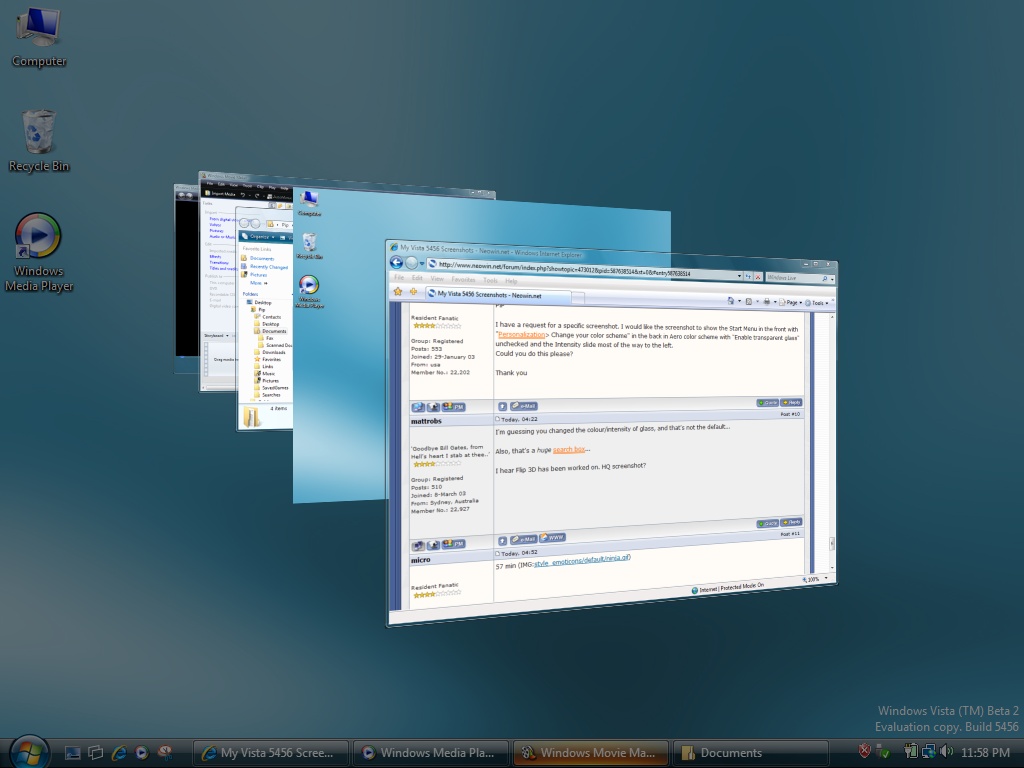This screenshot has width=1024, height=768.
Task: Open the Start menu orb
Action: pyautogui.click(x=28, y=752)
